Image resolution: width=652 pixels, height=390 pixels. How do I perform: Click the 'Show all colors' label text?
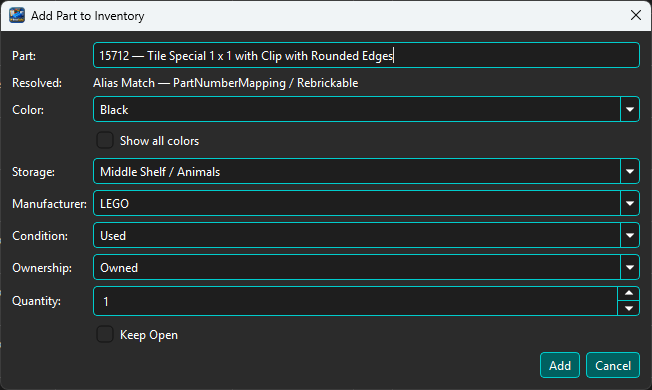pyautogui.click(x=159, y=141)
